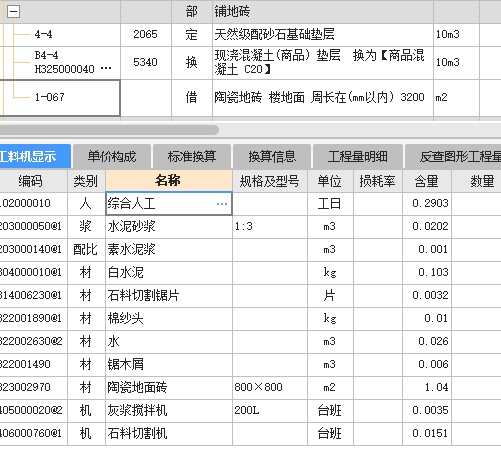The height and width of the screenshot is (466, 501).
Task: Select the 石料切割机 row name
Action: pyautogui.click(x=169, y=434)
